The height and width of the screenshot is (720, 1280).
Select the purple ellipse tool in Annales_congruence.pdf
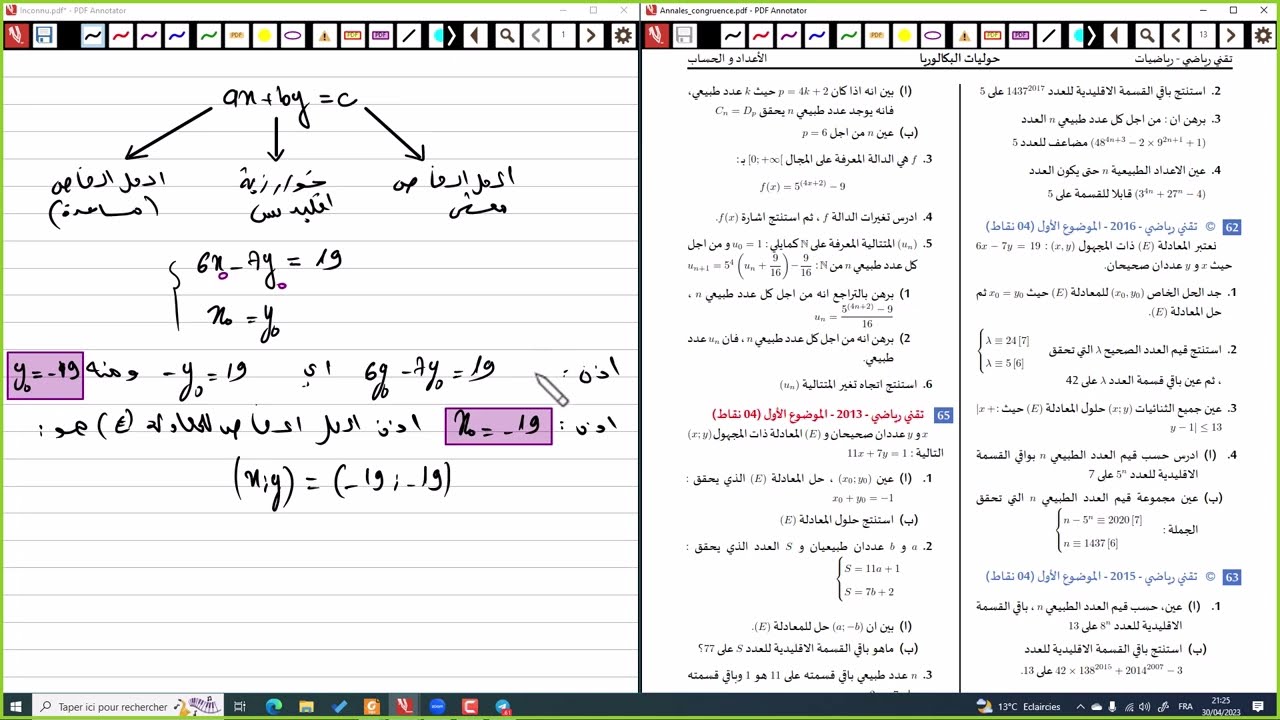932,36
